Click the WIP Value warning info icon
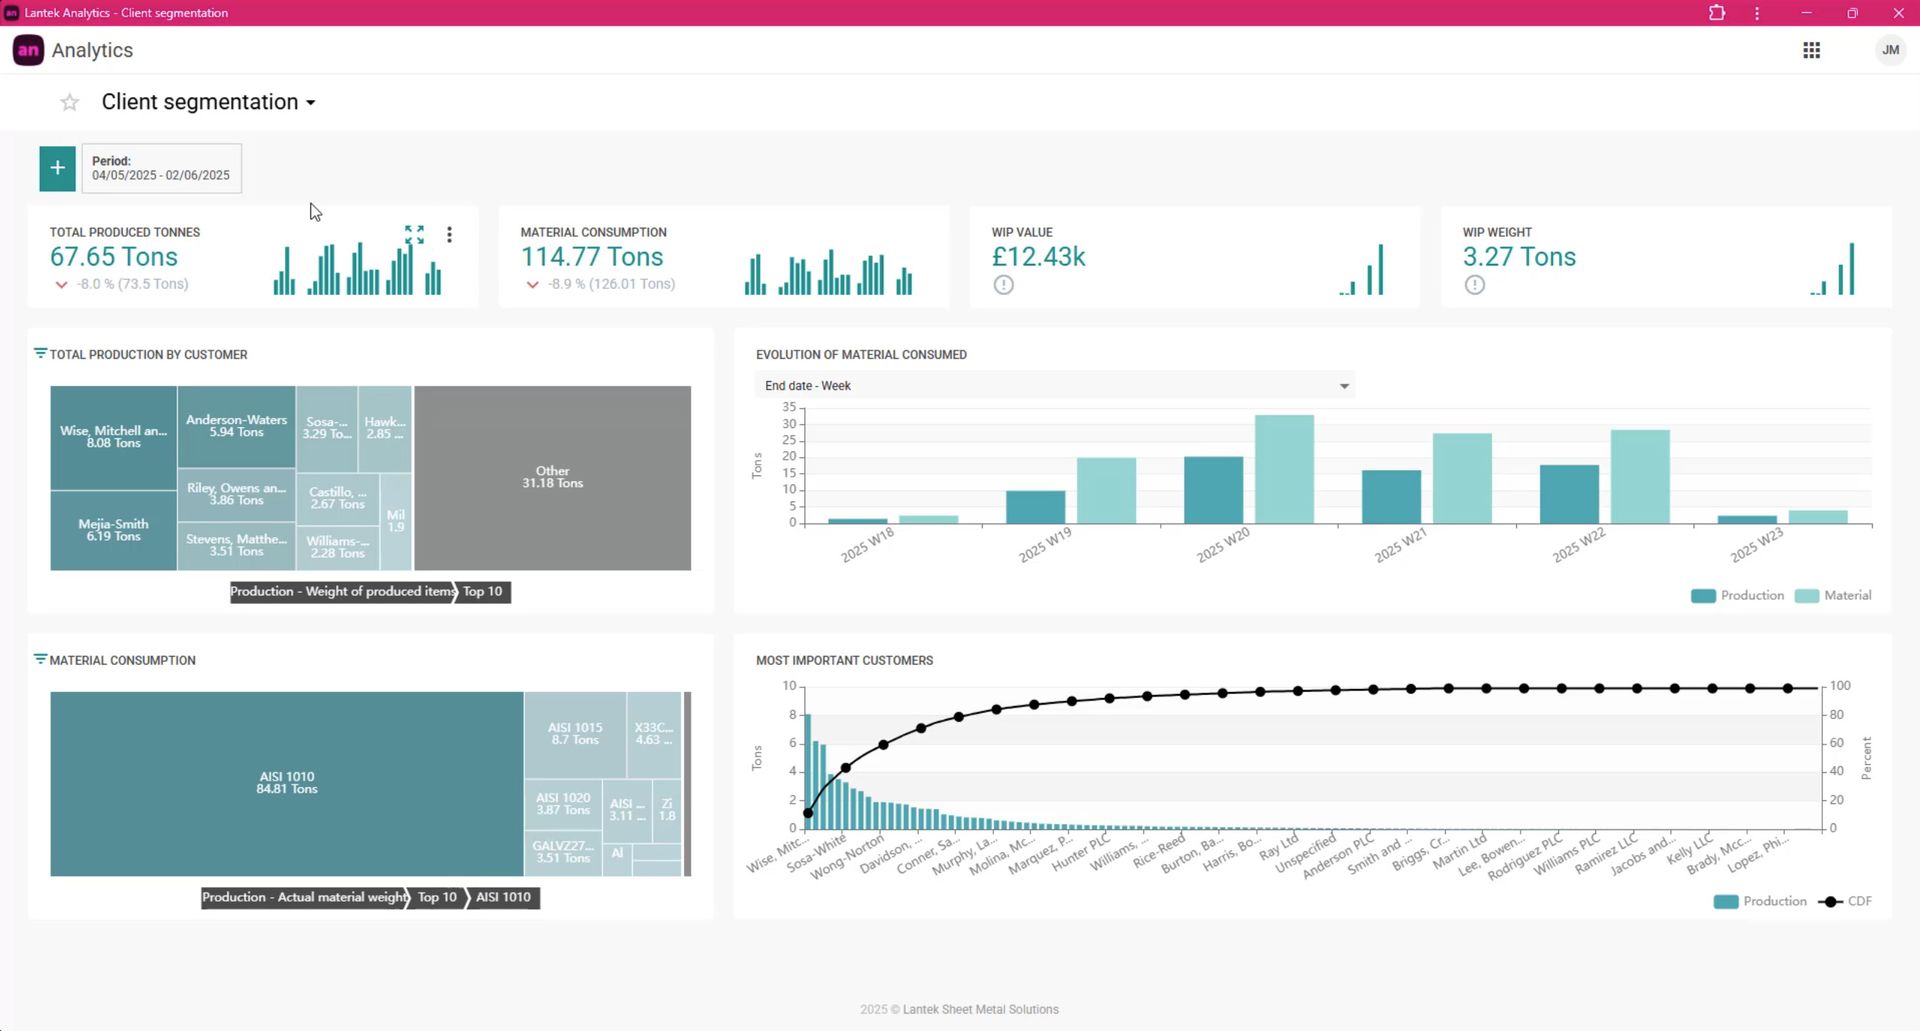 (1003, 285)
